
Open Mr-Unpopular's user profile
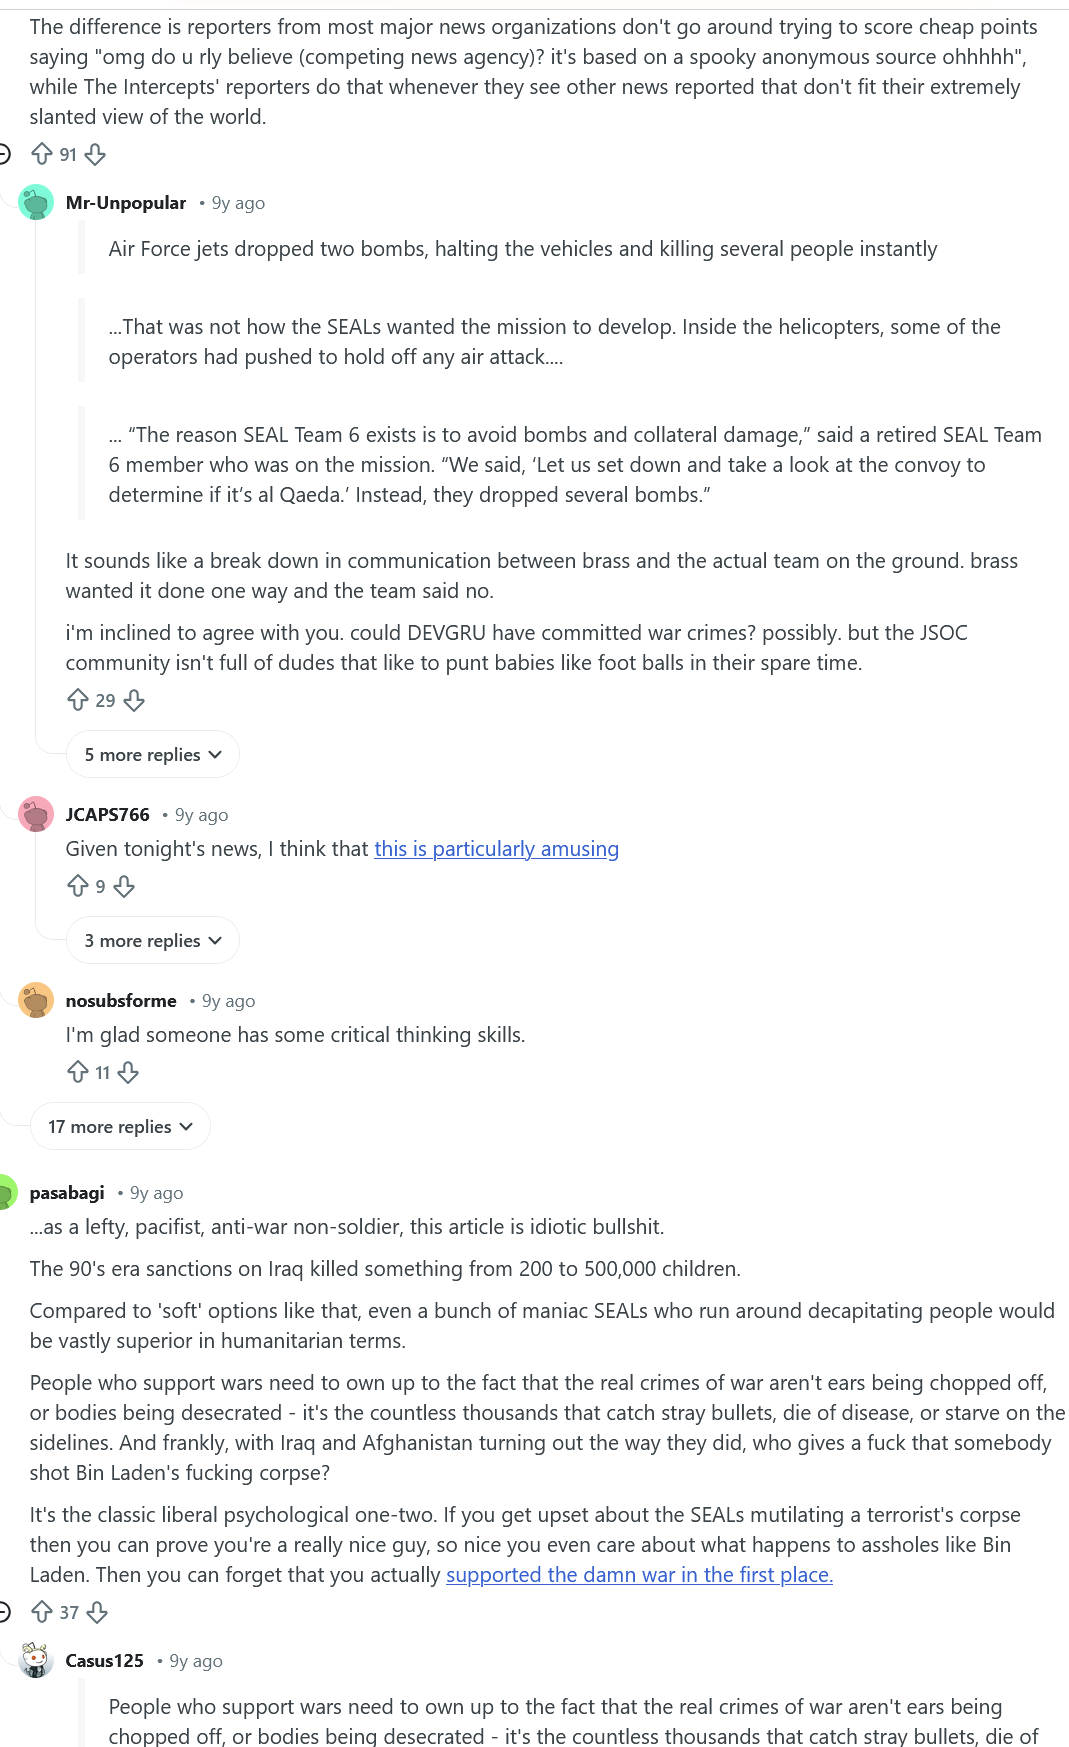126,203
